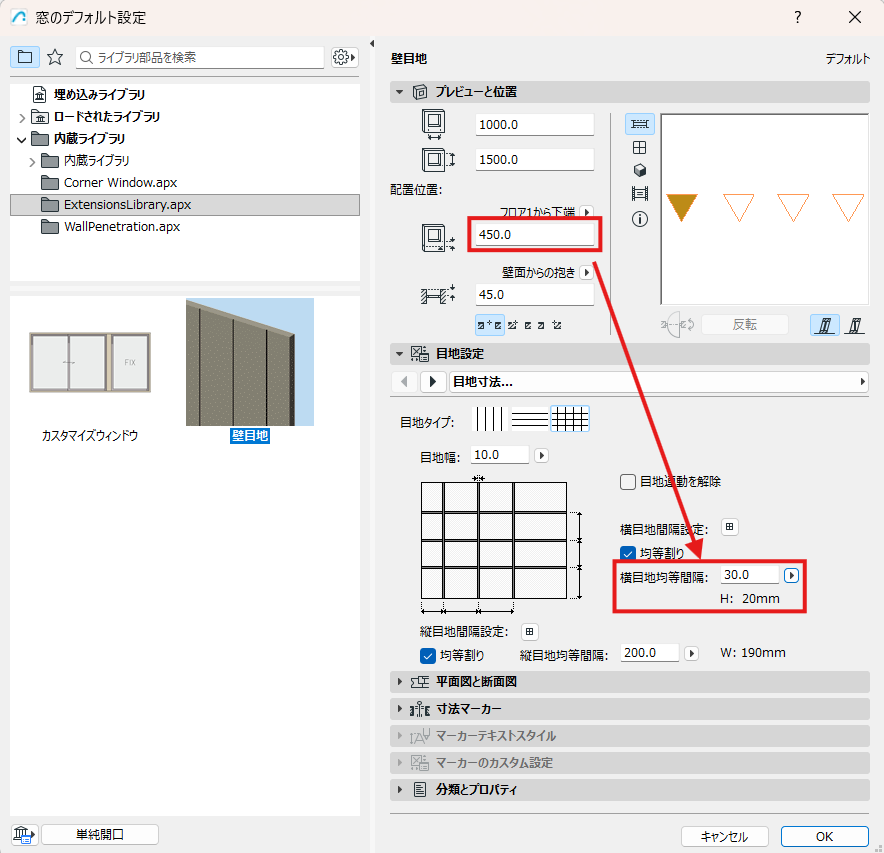Select the カスタマイズウィンドウ thumbnail
Image resolution: width=884 pixels, height=853 pixels.
point(90,363)
